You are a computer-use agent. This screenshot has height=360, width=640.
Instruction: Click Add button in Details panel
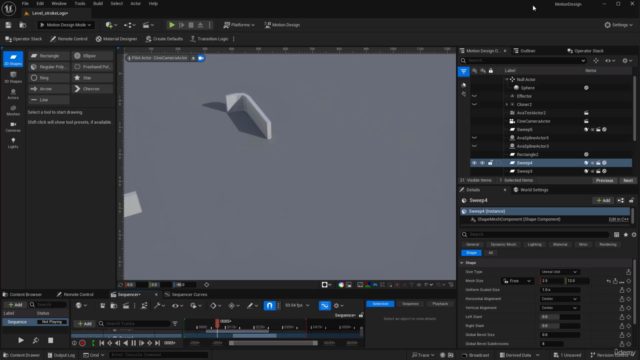tap(603, 200)
